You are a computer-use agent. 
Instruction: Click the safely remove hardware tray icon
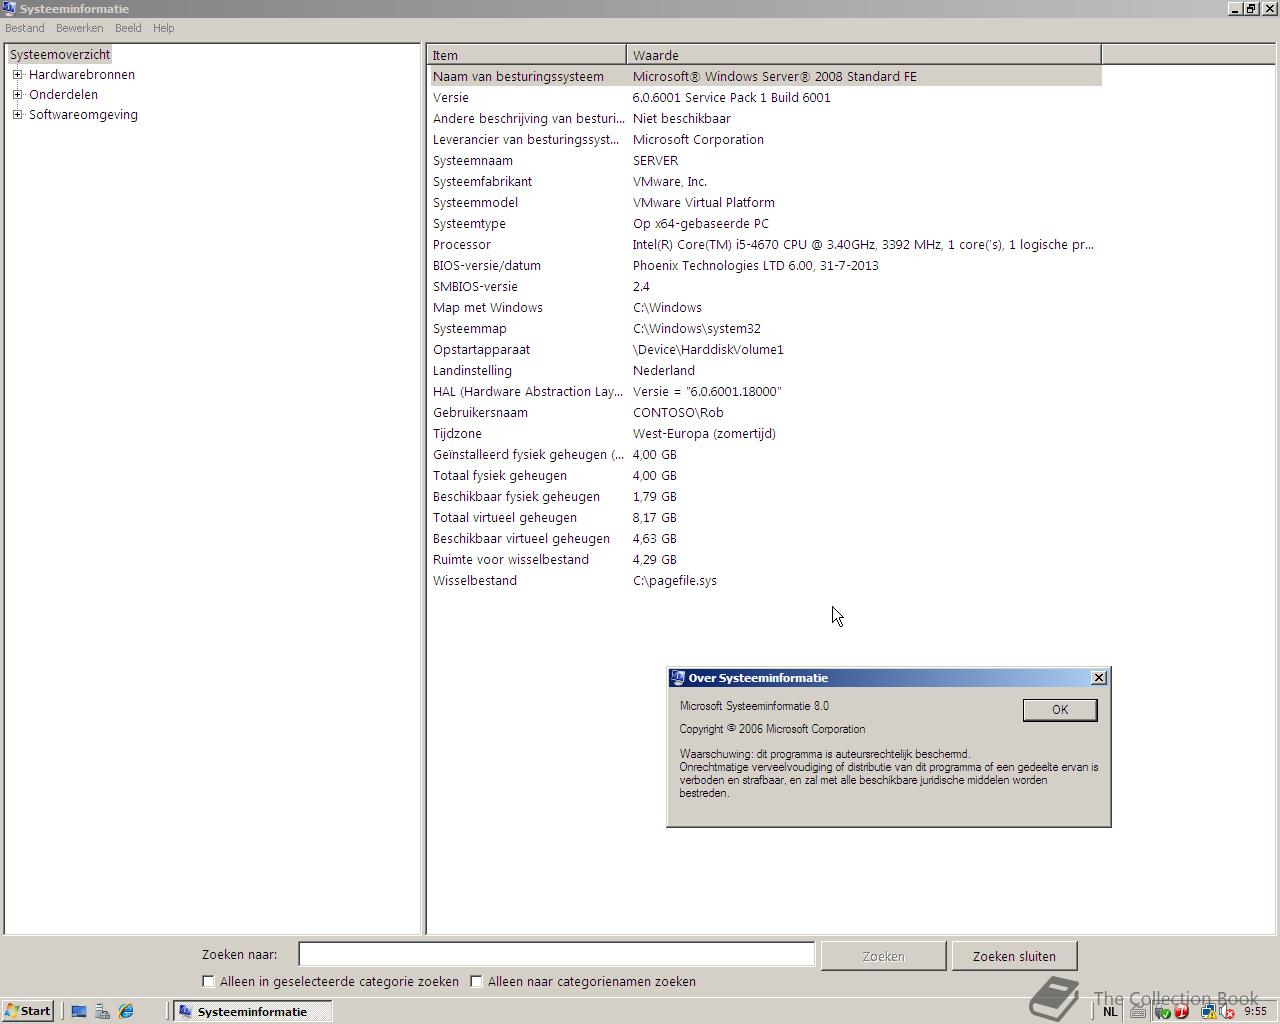click(1162, 1011)
